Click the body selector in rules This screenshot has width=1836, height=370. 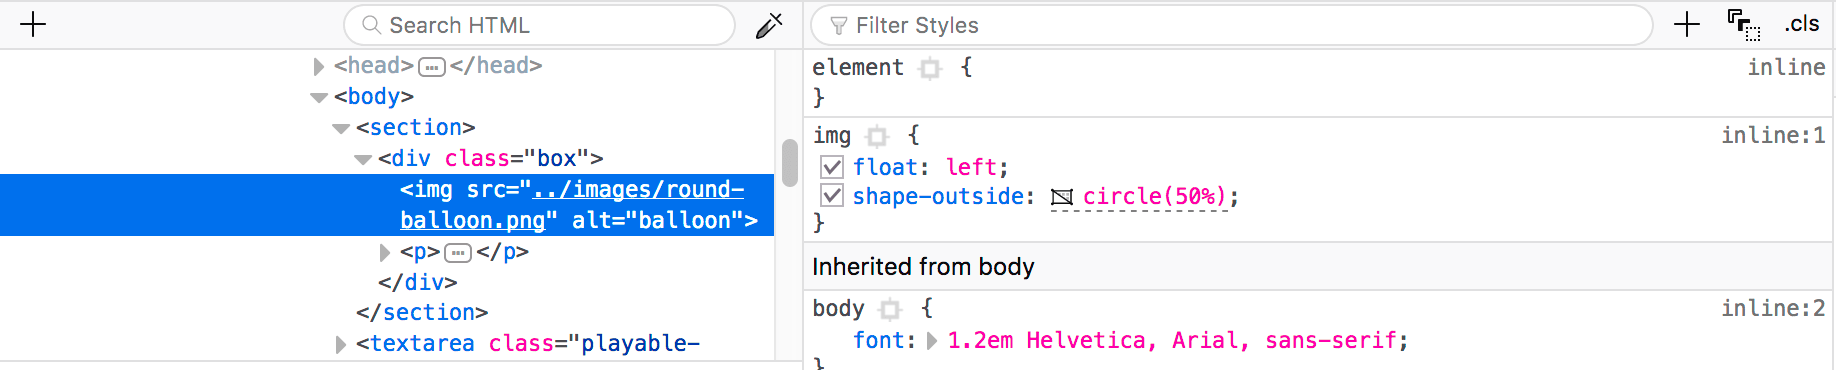click(x=838, y=308)
